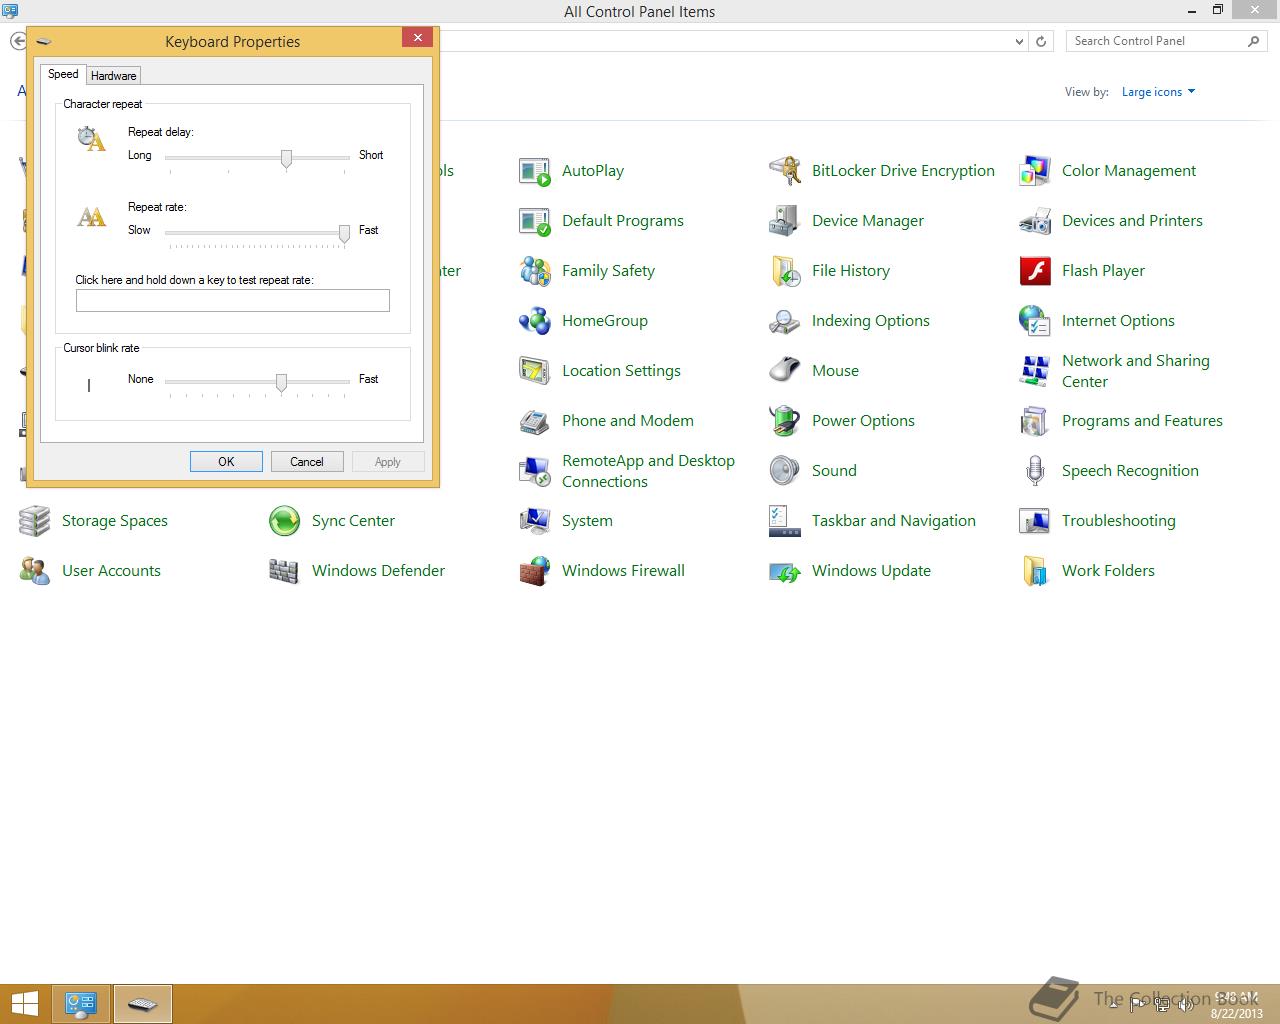Click Keyboard Properties taskbar button

143,1004
